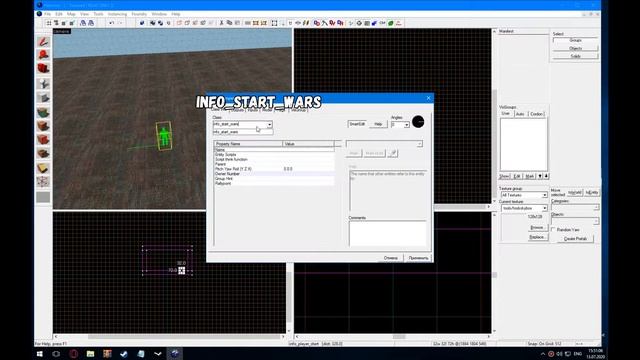Expand the Class dropdown arrow
The height and width of the screenshot is (360, 640).
pyautogui.click(x=269, y=124)
